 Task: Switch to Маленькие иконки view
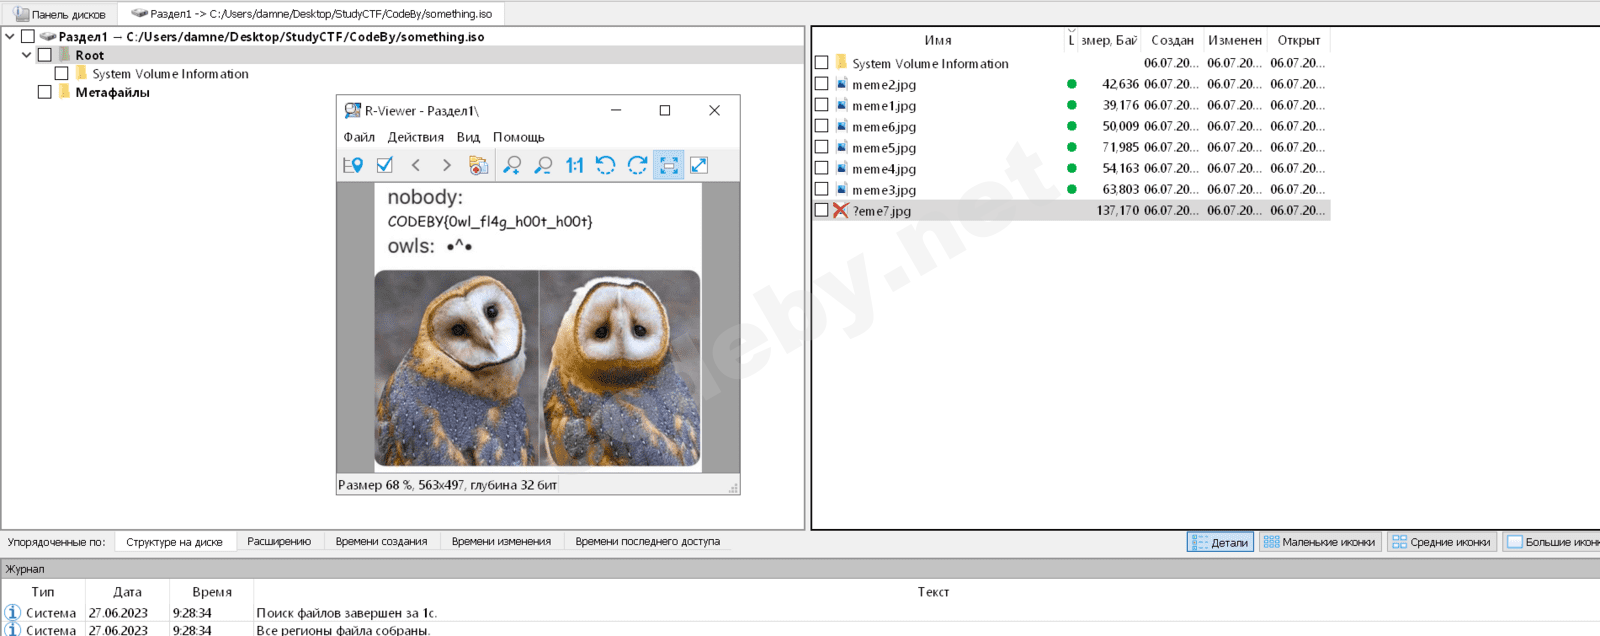pos(1319,542)
